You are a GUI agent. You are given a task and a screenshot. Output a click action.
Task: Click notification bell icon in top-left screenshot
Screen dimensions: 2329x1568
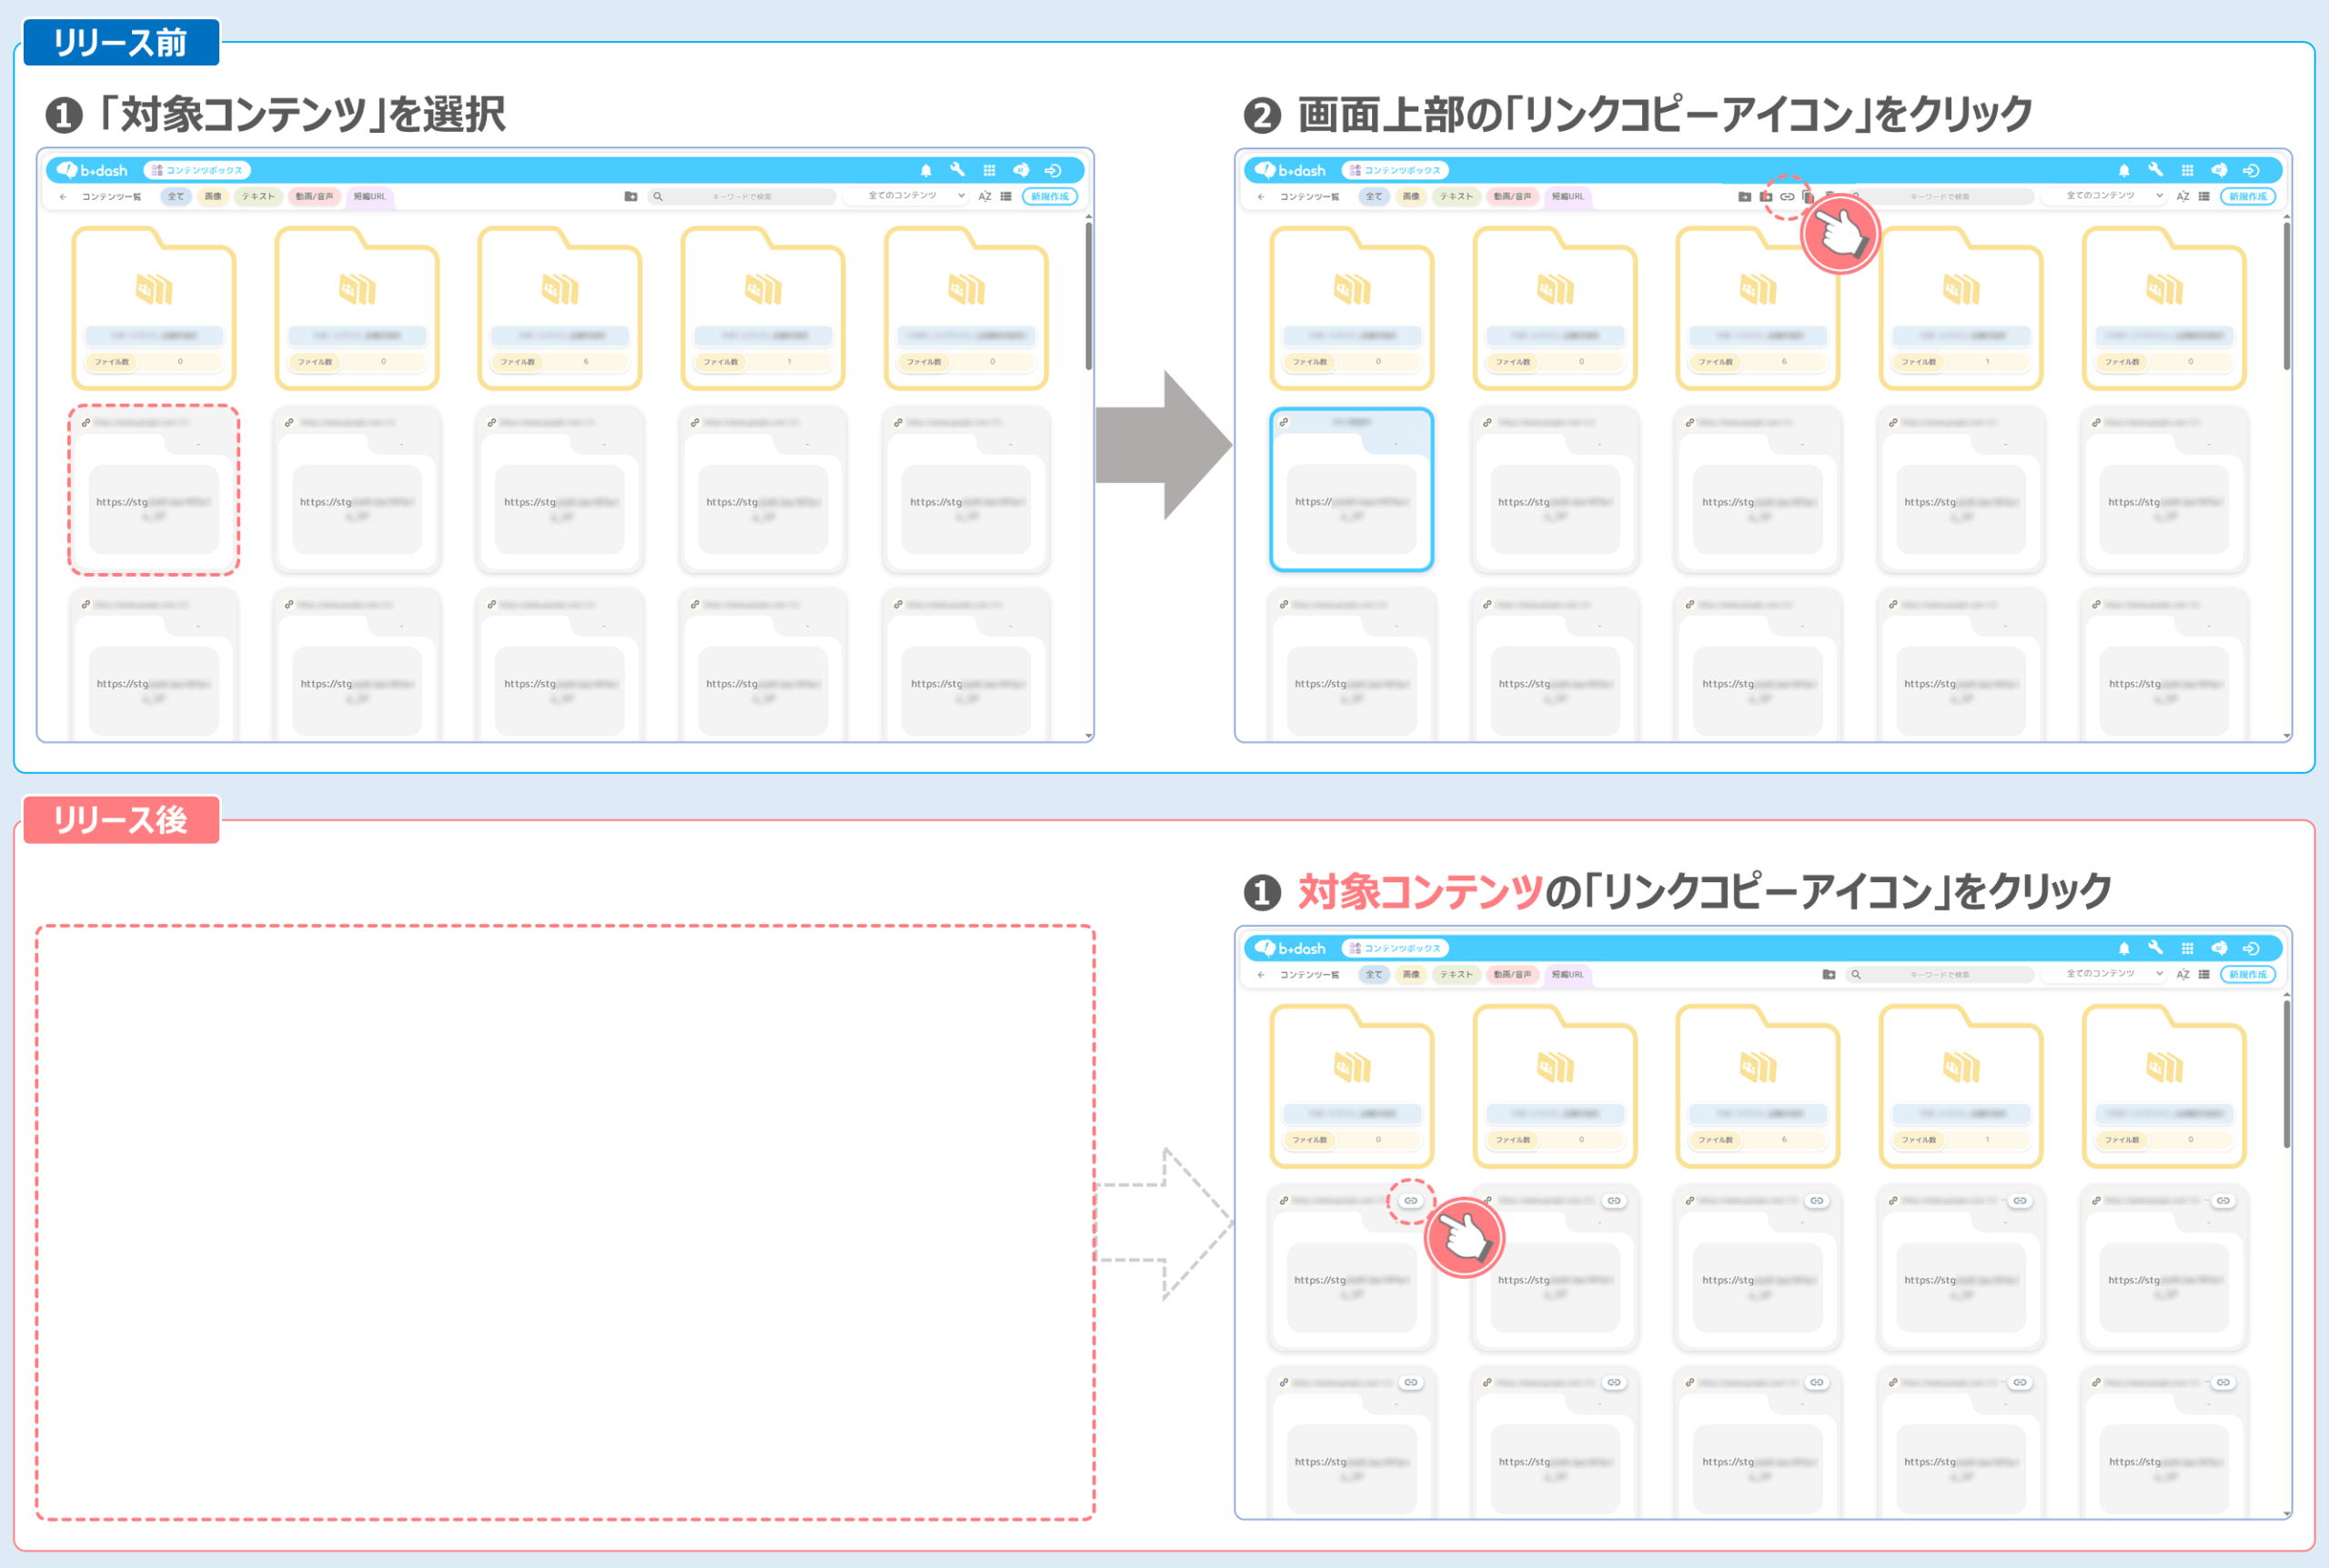(x=926, y=170)
